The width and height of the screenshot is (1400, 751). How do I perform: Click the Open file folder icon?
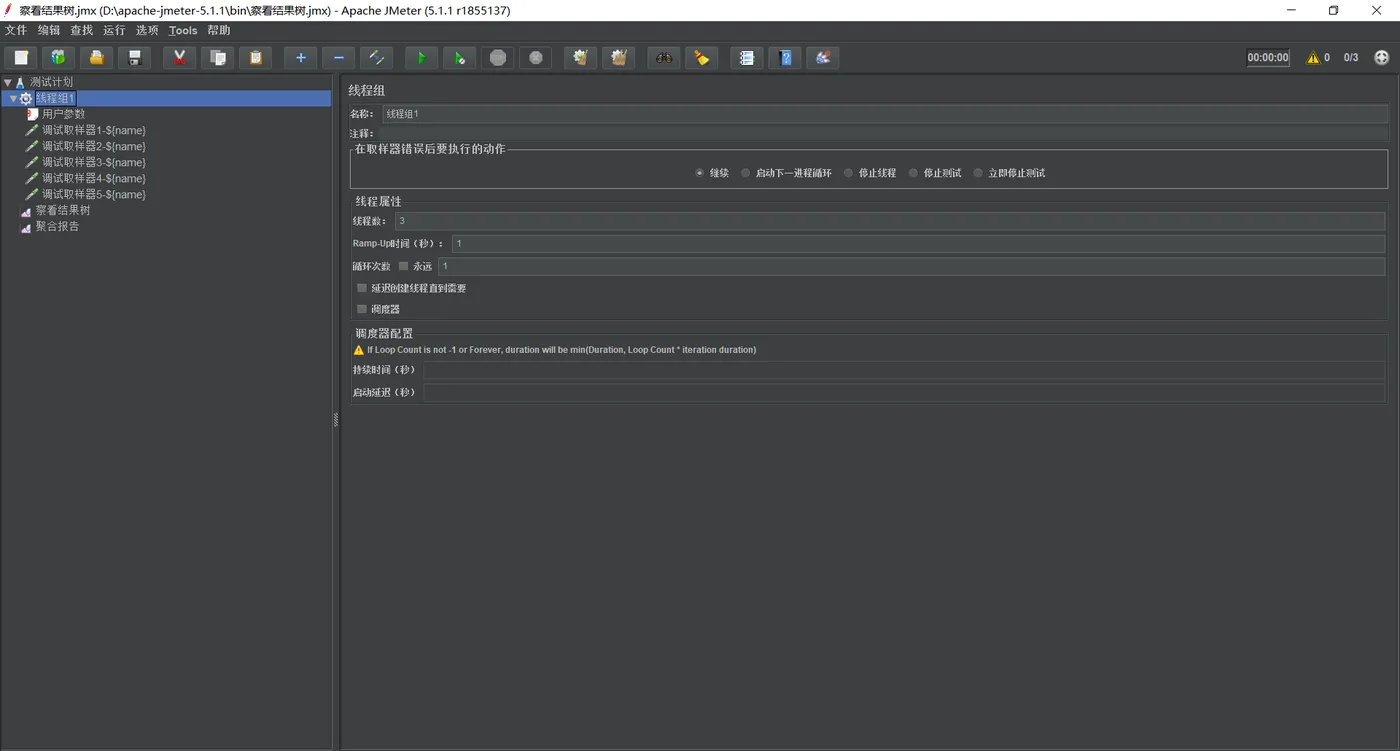(x=96, y=58)
